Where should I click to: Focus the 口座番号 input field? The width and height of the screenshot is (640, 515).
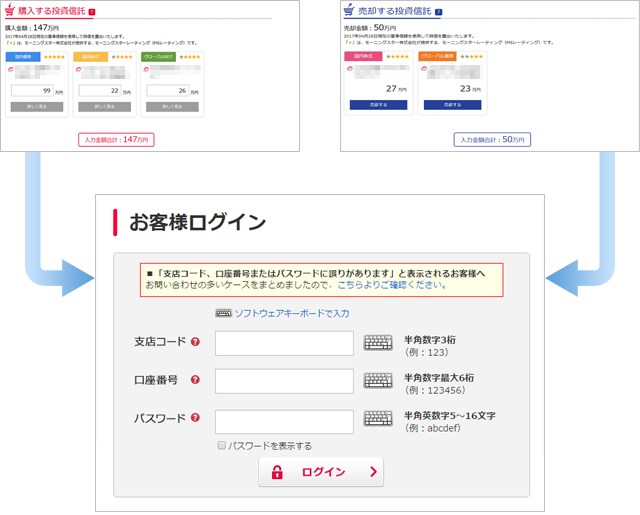point(284,381)
